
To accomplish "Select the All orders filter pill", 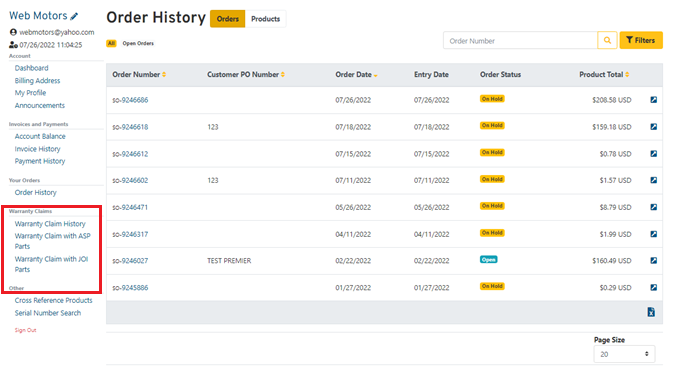I will pos(111,43).
